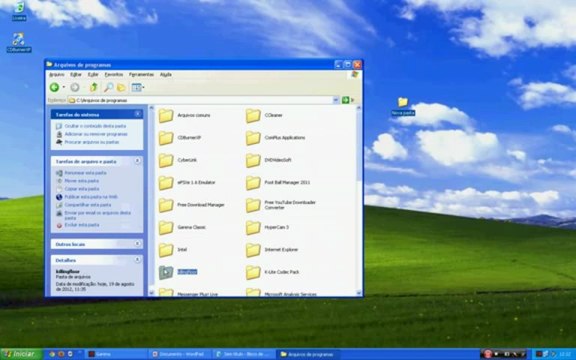Select the DVDVideoSoft folder icon
Screen dimensions: 576x360
click(253, 161)
